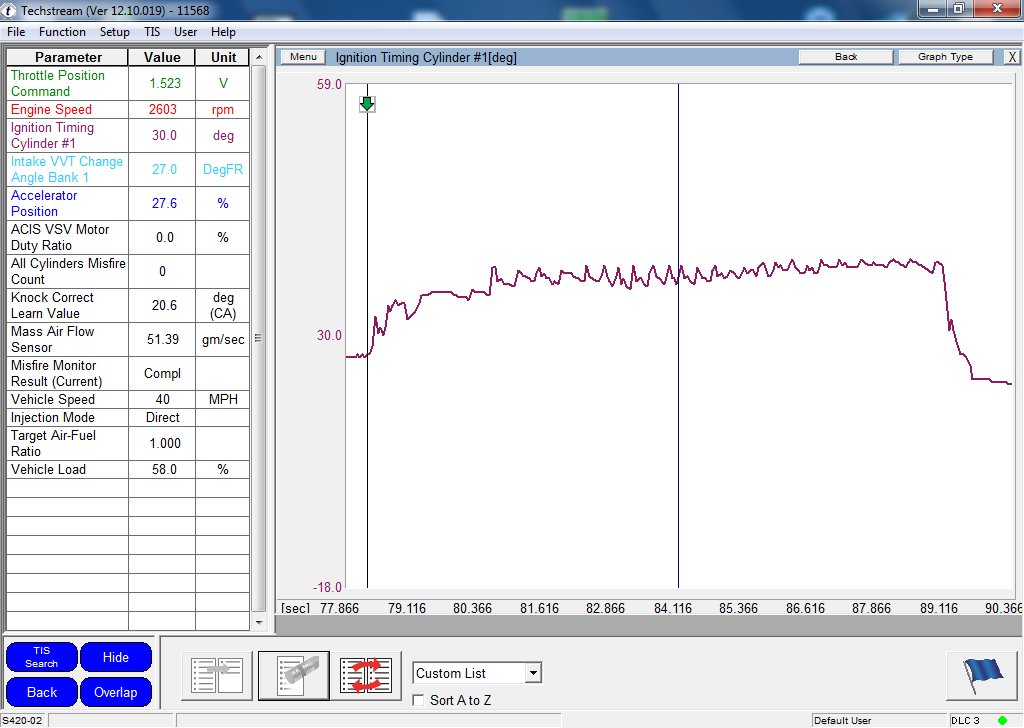Click the blue Hide button

point(116,657)
